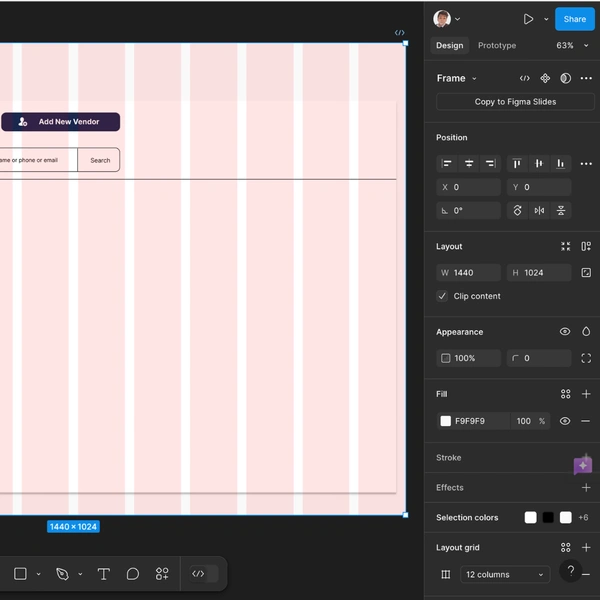
Task: Toggle layer visibility eye in Appearance
Action: 565,332
